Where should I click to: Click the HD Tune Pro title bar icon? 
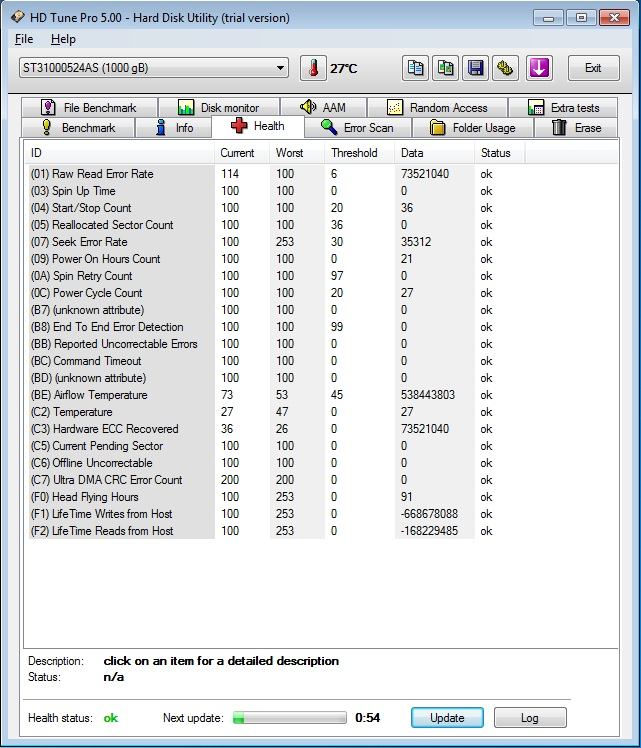point(18,17)
